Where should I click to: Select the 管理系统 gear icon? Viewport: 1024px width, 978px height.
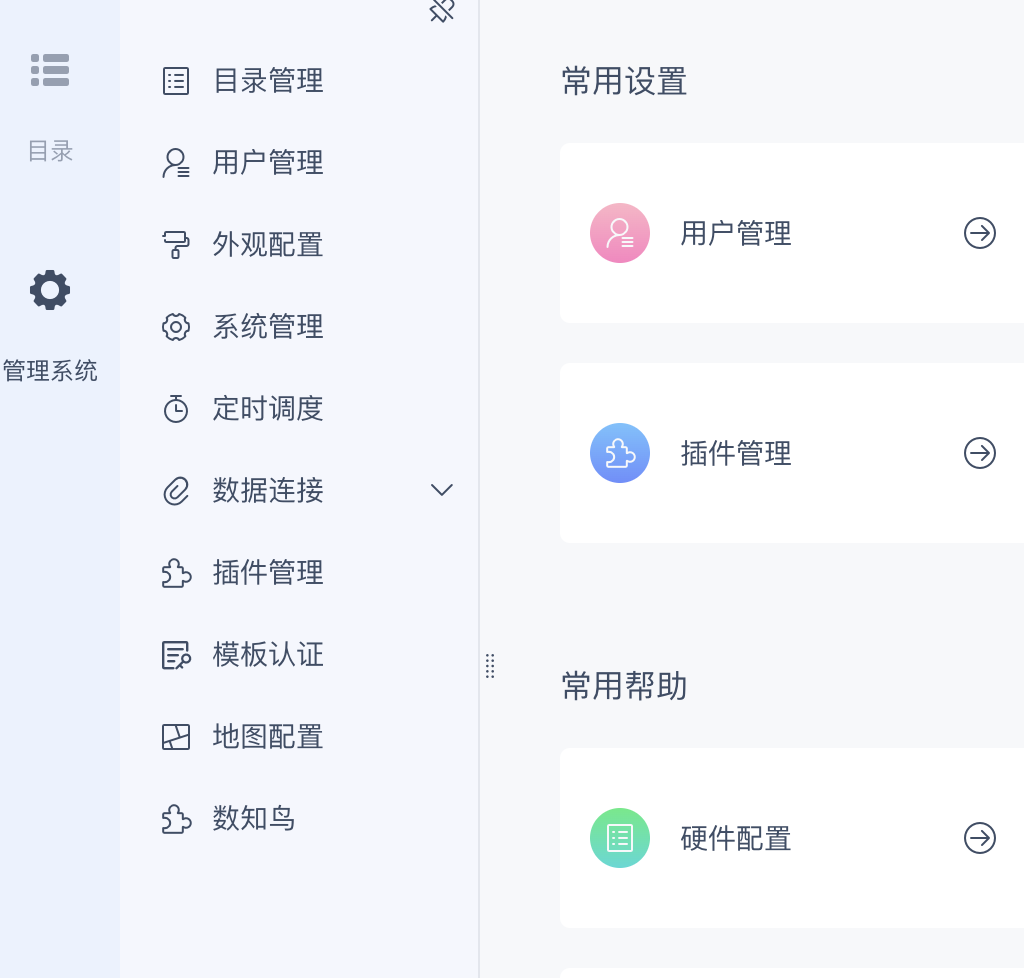tap(50, 290)
